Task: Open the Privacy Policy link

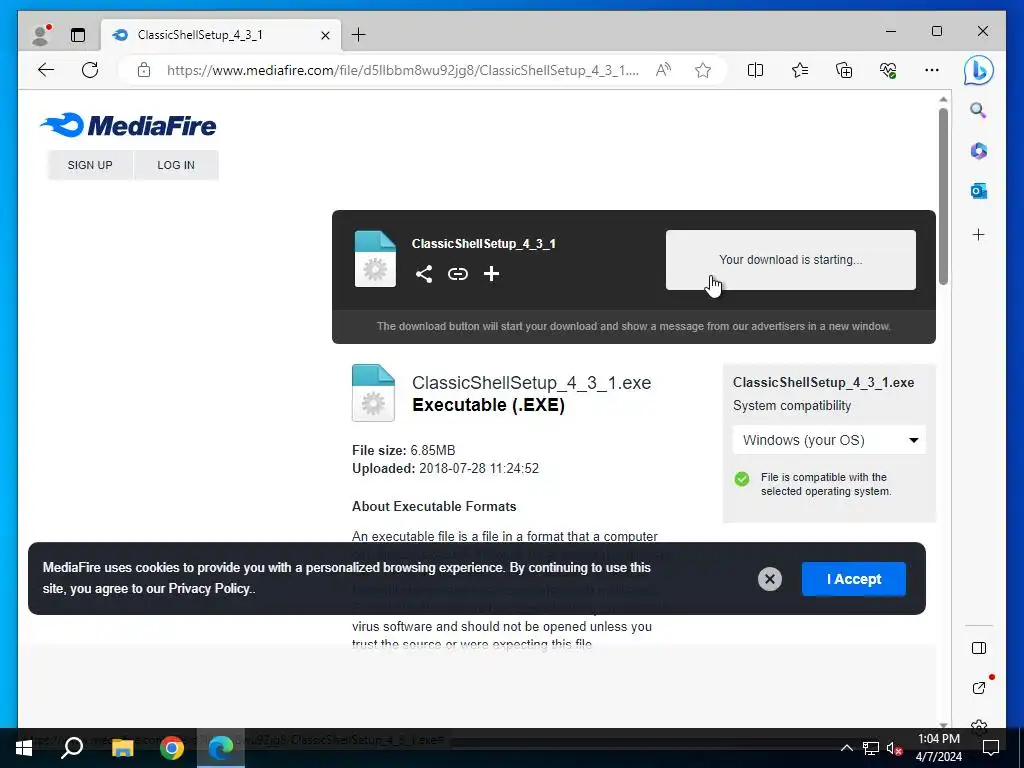Action: 209,588
